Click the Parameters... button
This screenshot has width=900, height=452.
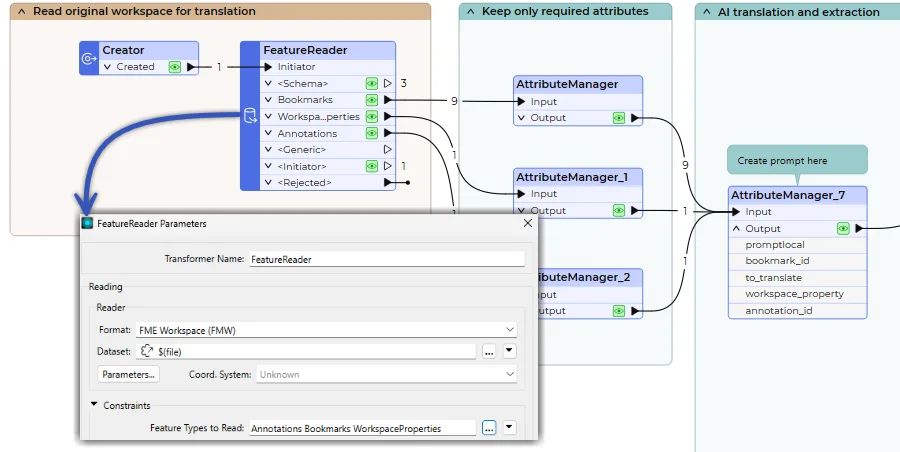coord(128,374)
